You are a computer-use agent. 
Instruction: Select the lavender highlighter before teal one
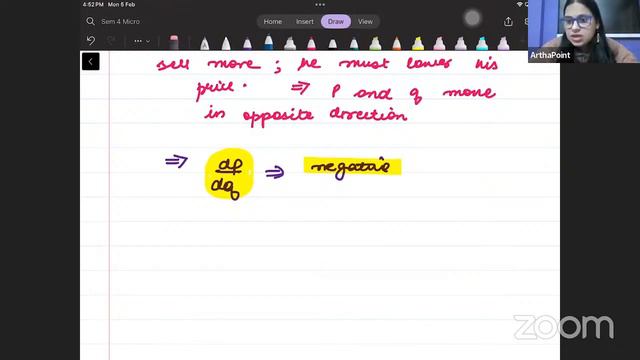[460, 43]
